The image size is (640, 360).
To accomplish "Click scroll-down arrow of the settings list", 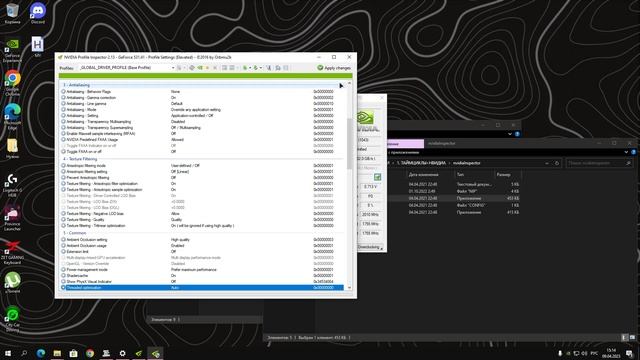I will [349, 288].
